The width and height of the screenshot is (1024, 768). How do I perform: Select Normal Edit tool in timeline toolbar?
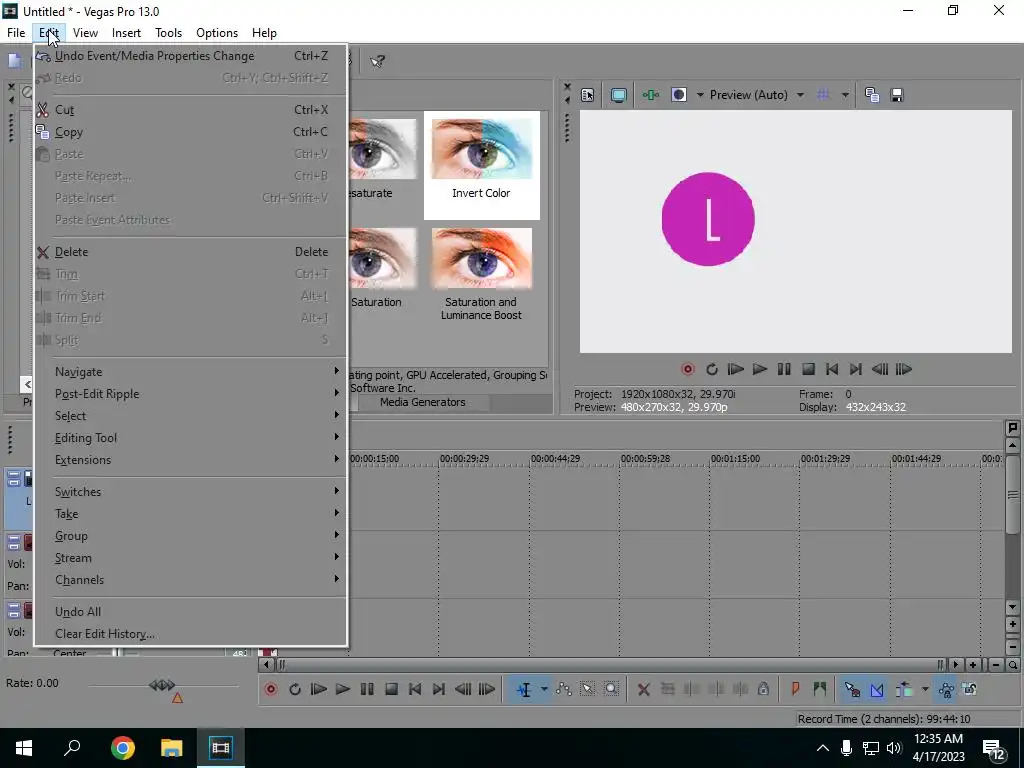point(524,689)
